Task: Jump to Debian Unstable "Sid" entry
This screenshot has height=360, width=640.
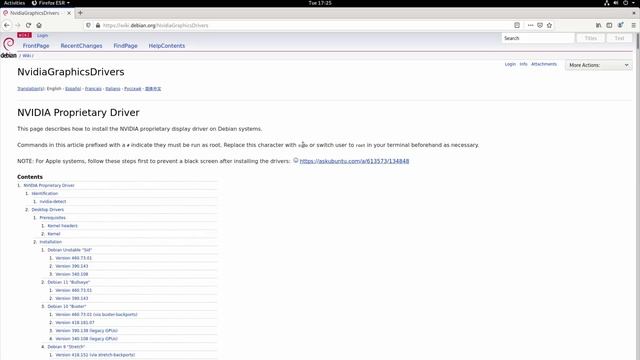Action: pyautogui.click(x=69, y=250)
